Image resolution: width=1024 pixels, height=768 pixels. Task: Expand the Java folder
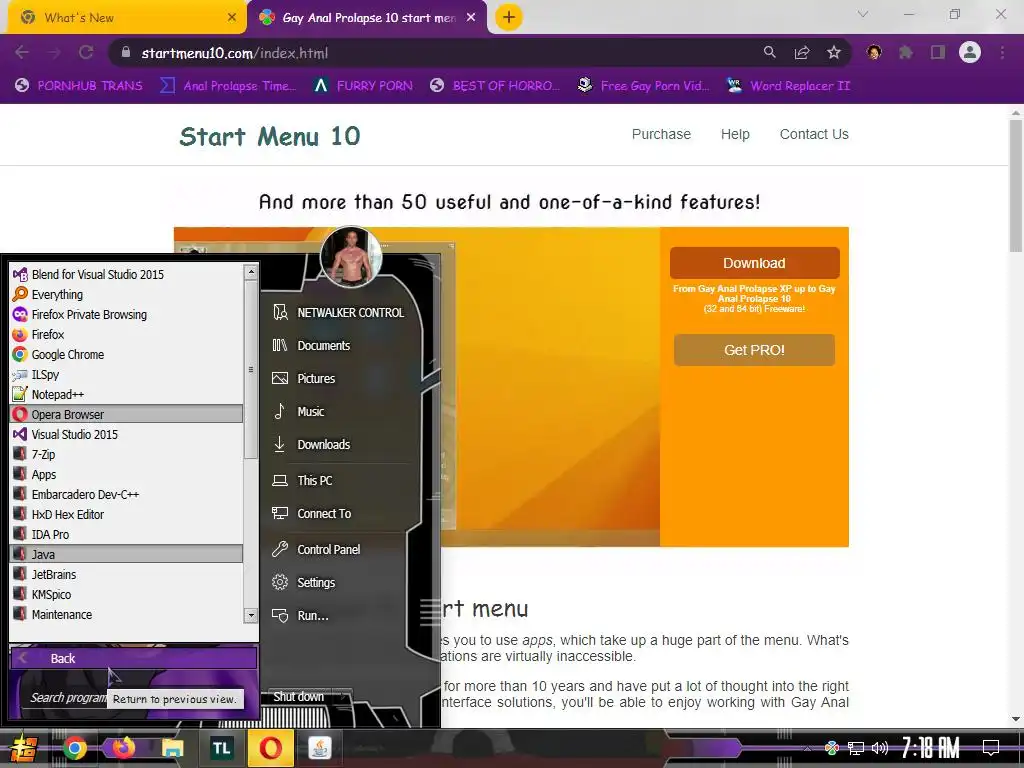[127, 554]
